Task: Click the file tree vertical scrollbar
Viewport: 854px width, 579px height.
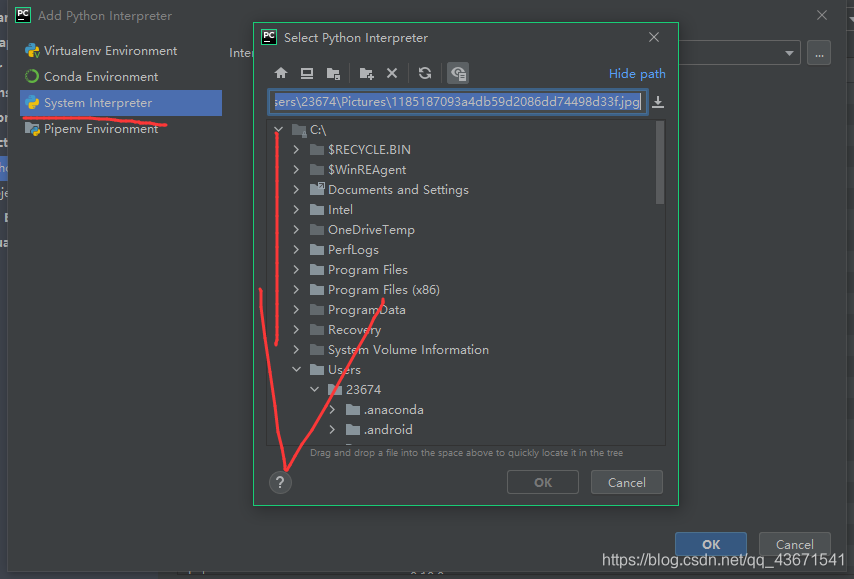Action: [x=660, y=162]
